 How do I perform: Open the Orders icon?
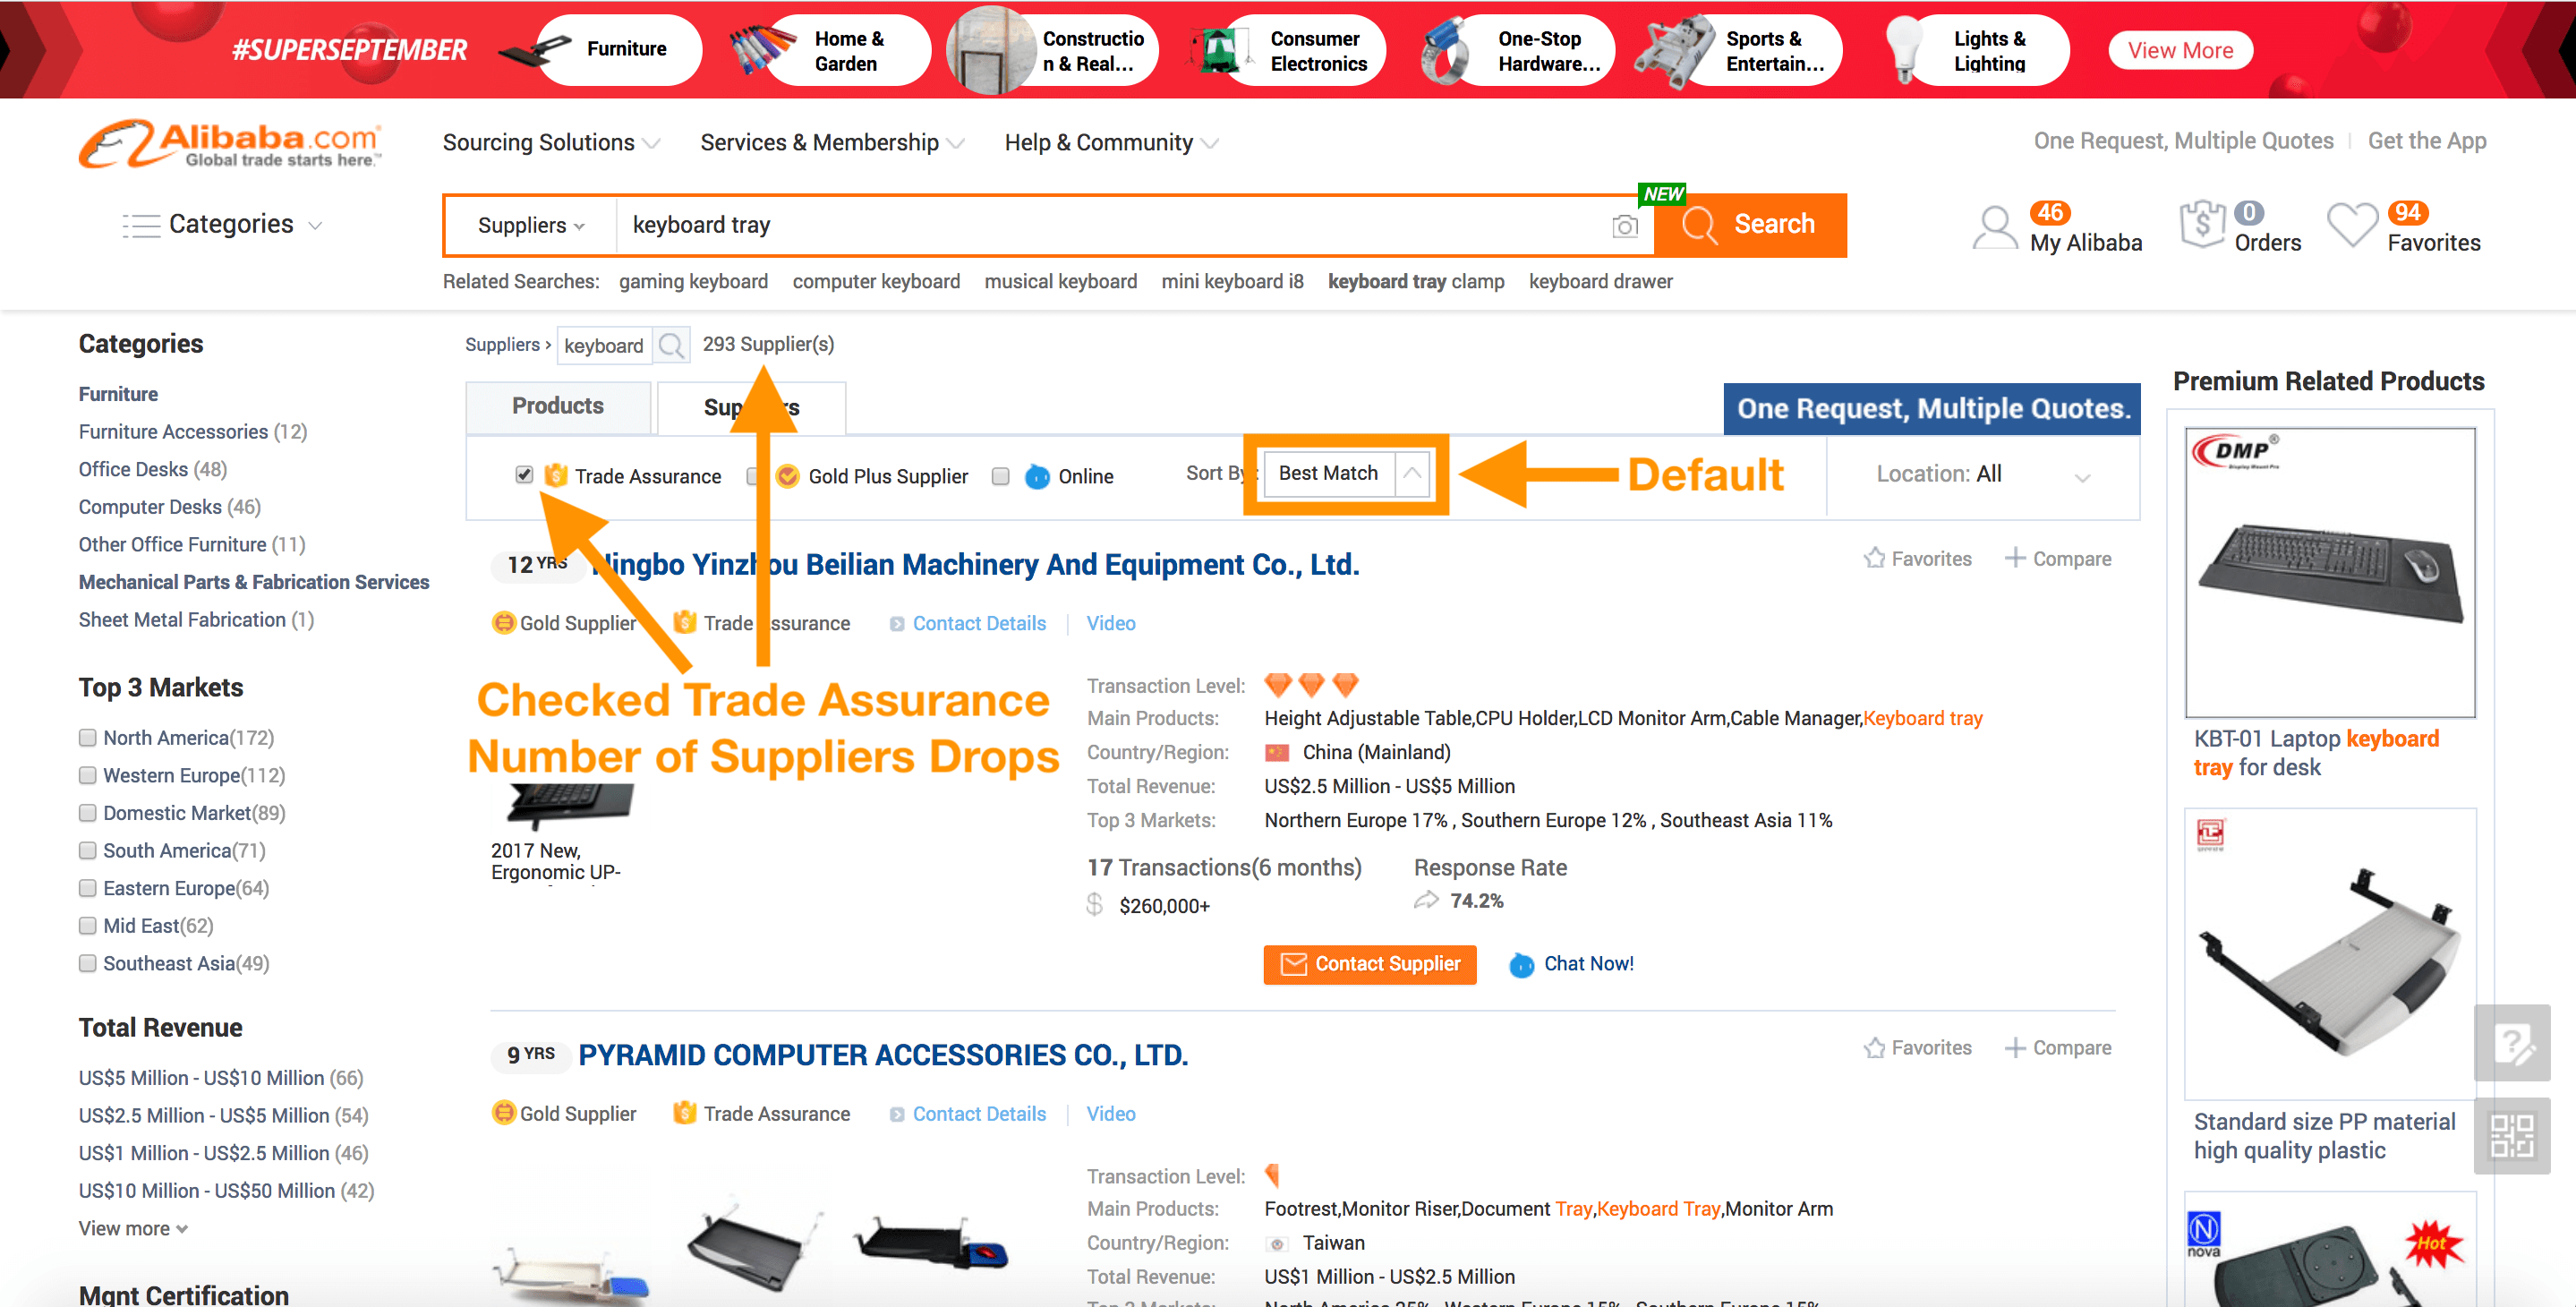click(x=2202, y=225)
